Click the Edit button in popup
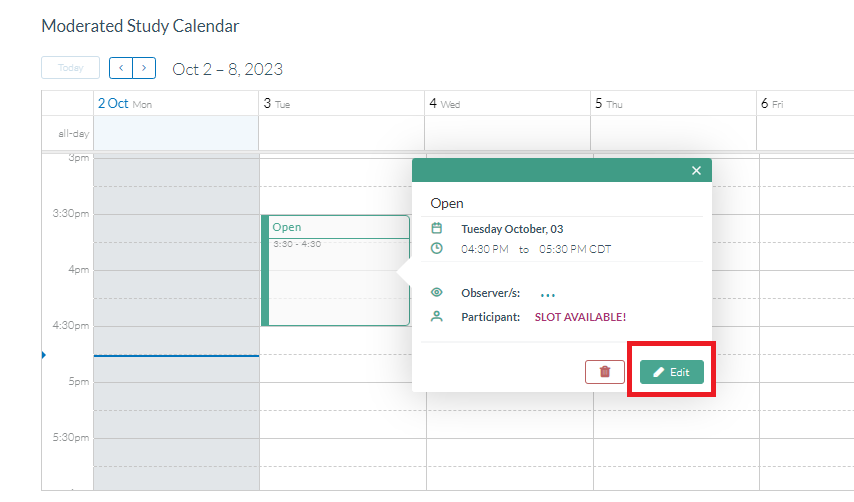This screenshot has height=502, width=854. (x=671, y=372)
